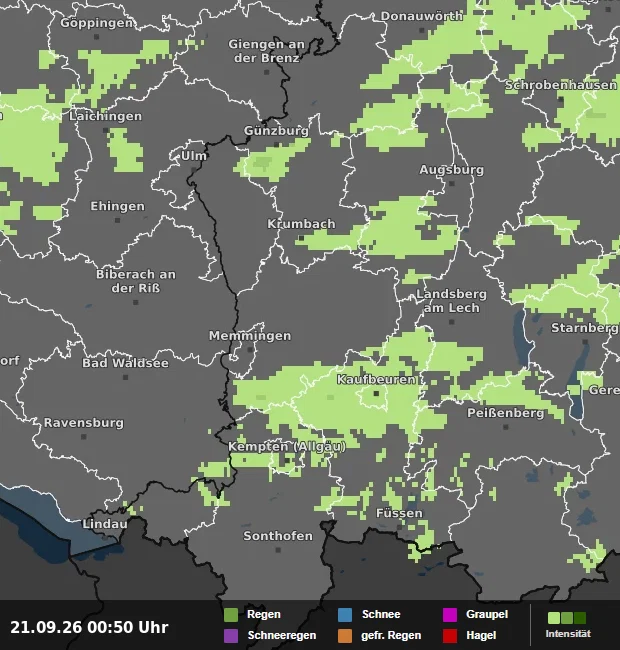This screenshot has height=650, width=620.
Task: Click the Kaufbeuren city marker
Action: point(376,393)
